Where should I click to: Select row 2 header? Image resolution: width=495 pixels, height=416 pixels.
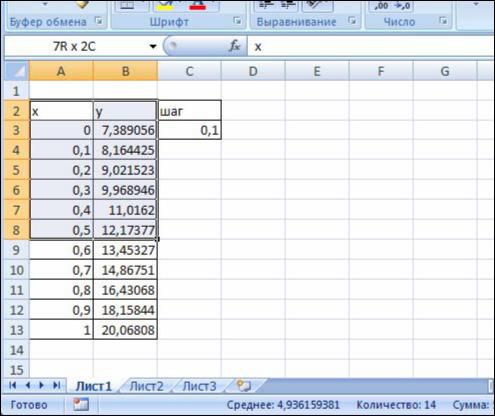tap(17, 110)
